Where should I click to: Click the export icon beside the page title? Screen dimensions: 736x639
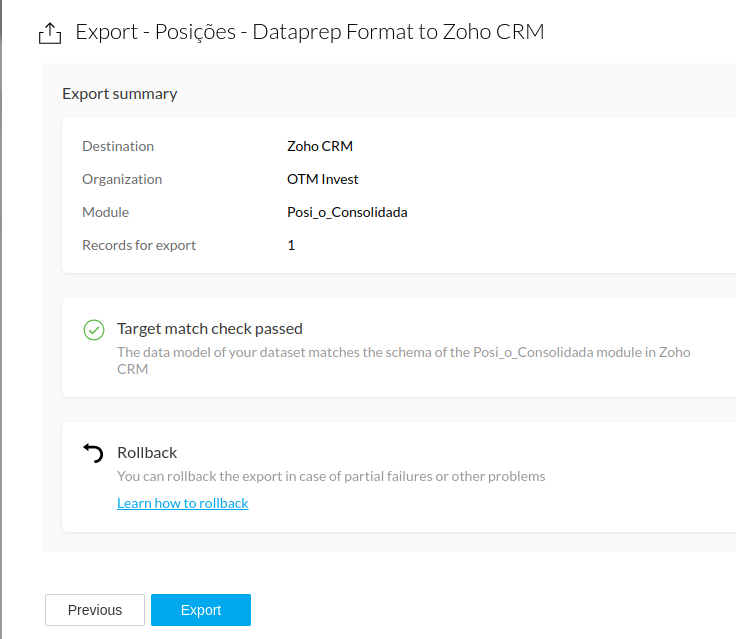coord(49,33)
